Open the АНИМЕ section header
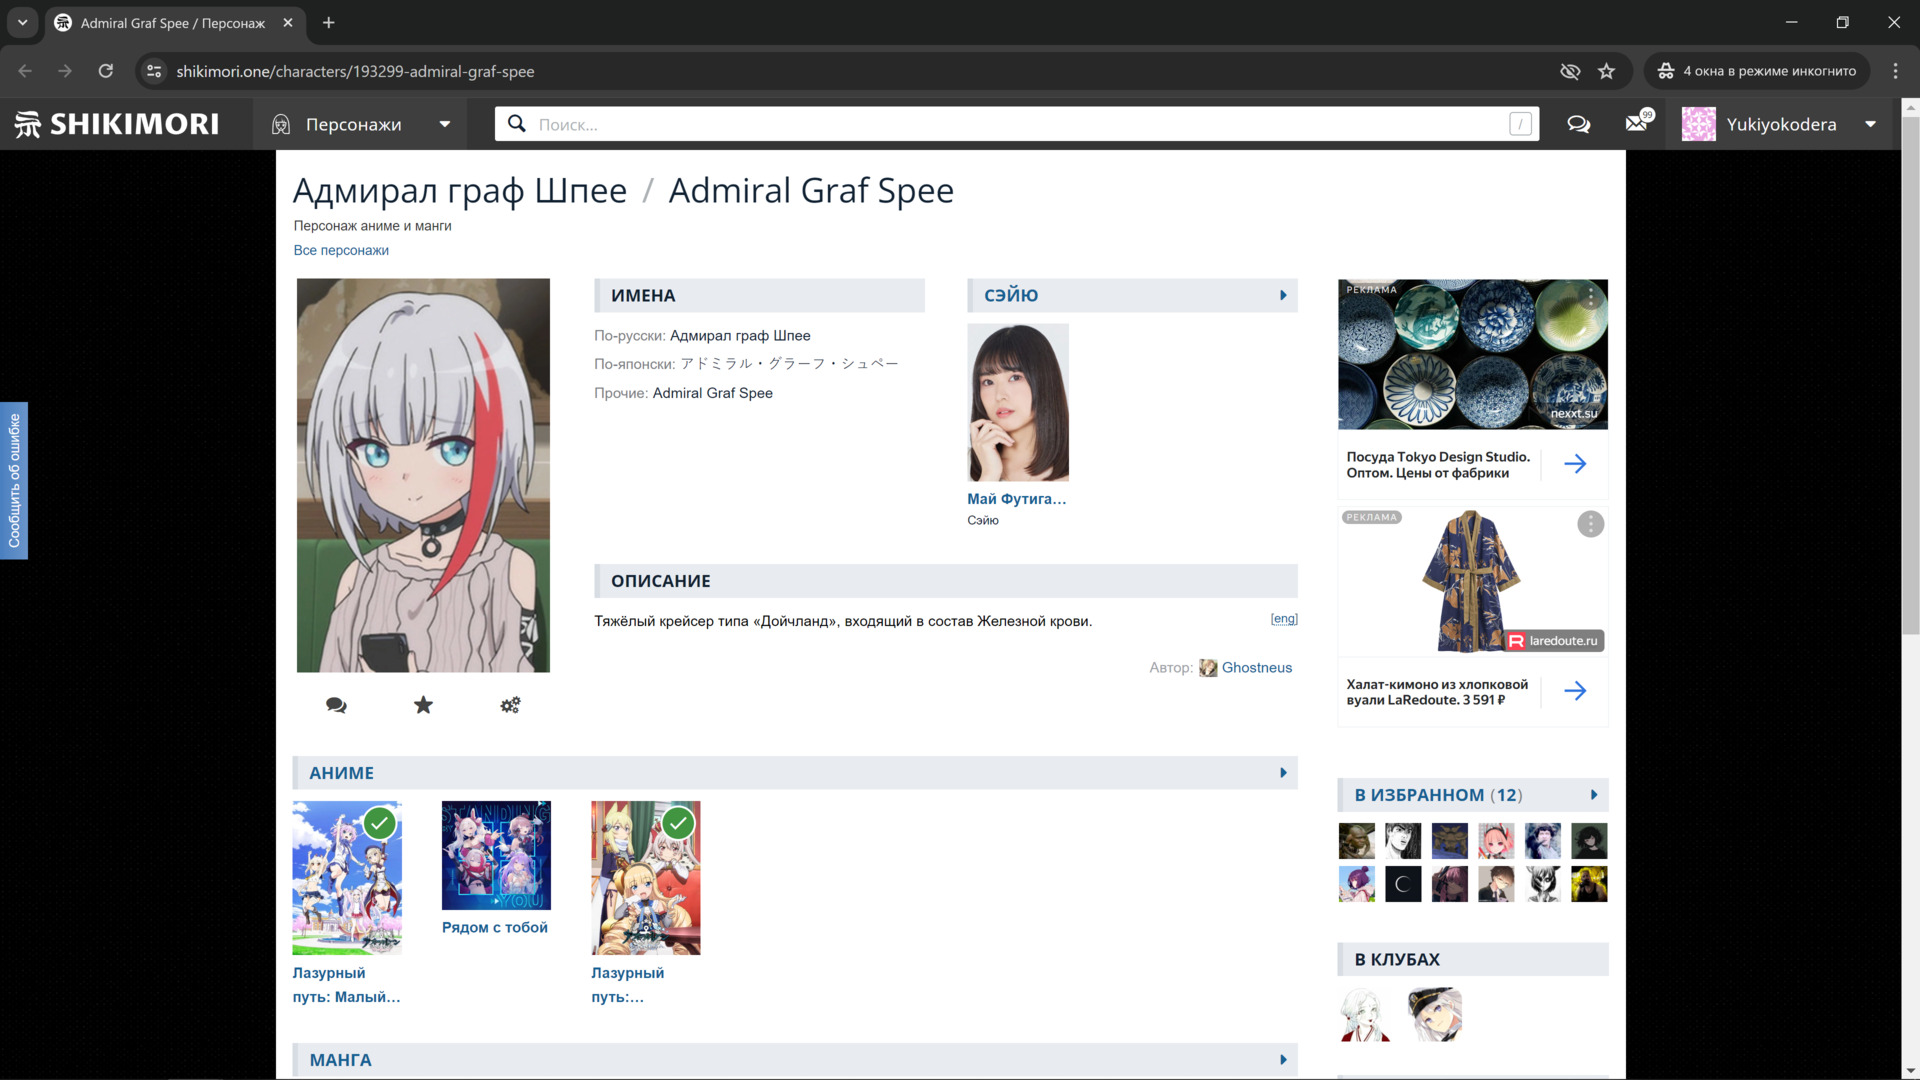Viewport: 1920px width, 1080px height. coord(342,773)
